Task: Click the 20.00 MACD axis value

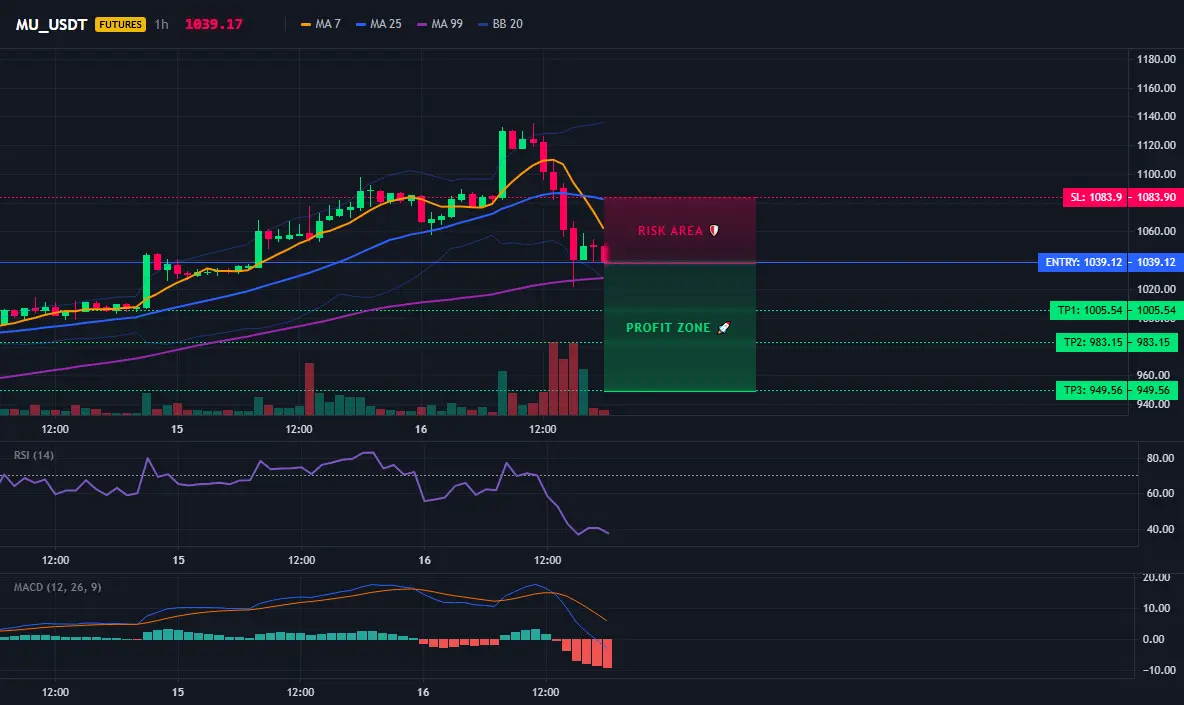Action: [1156, 577]
